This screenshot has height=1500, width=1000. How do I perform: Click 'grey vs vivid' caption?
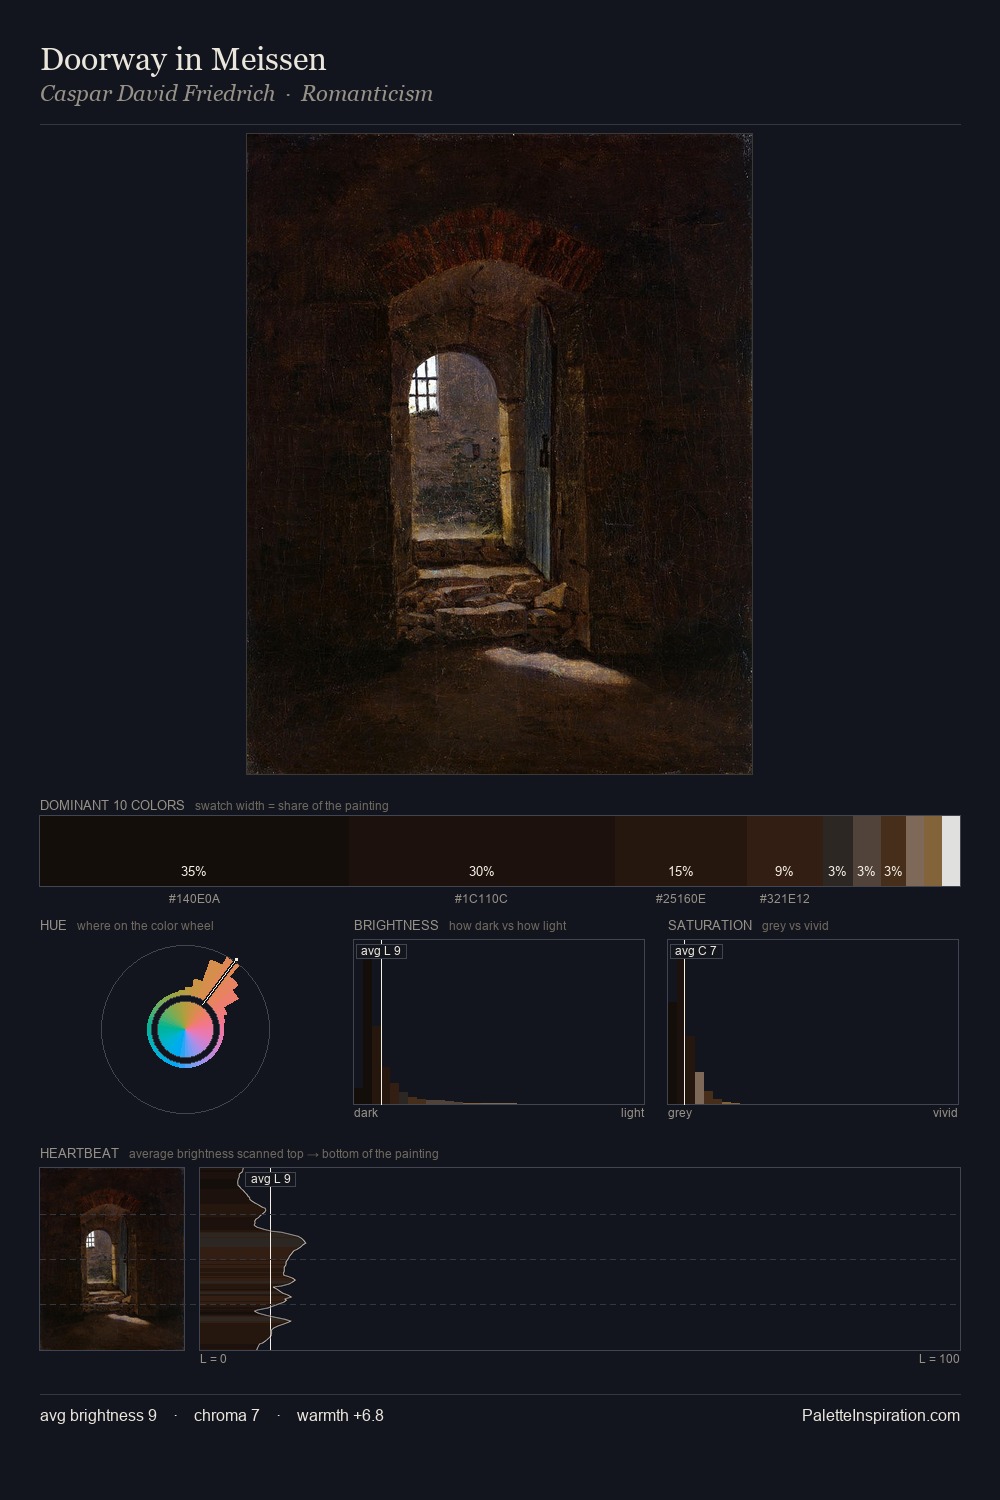click(x=795, y=926)
